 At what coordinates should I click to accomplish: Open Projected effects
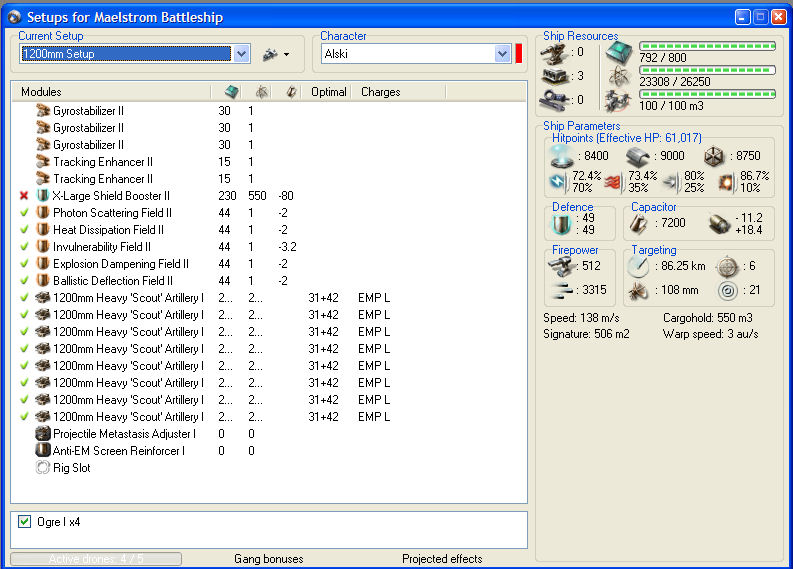442,558
